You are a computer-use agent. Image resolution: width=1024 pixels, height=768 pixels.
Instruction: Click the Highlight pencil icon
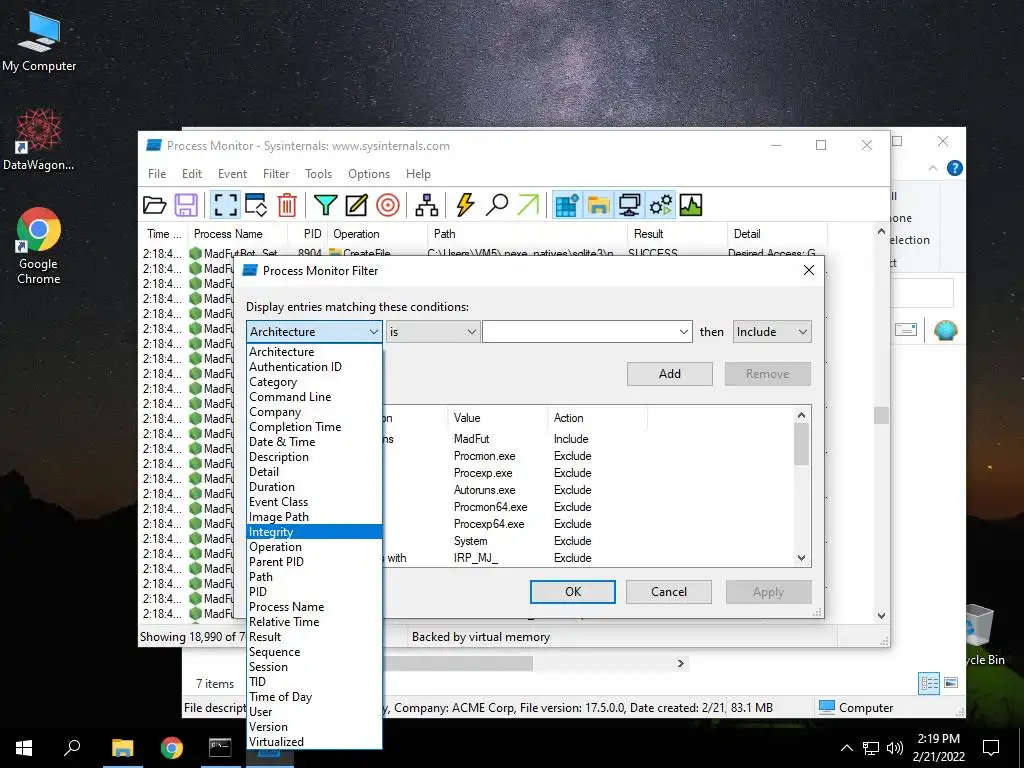(356, 205)
